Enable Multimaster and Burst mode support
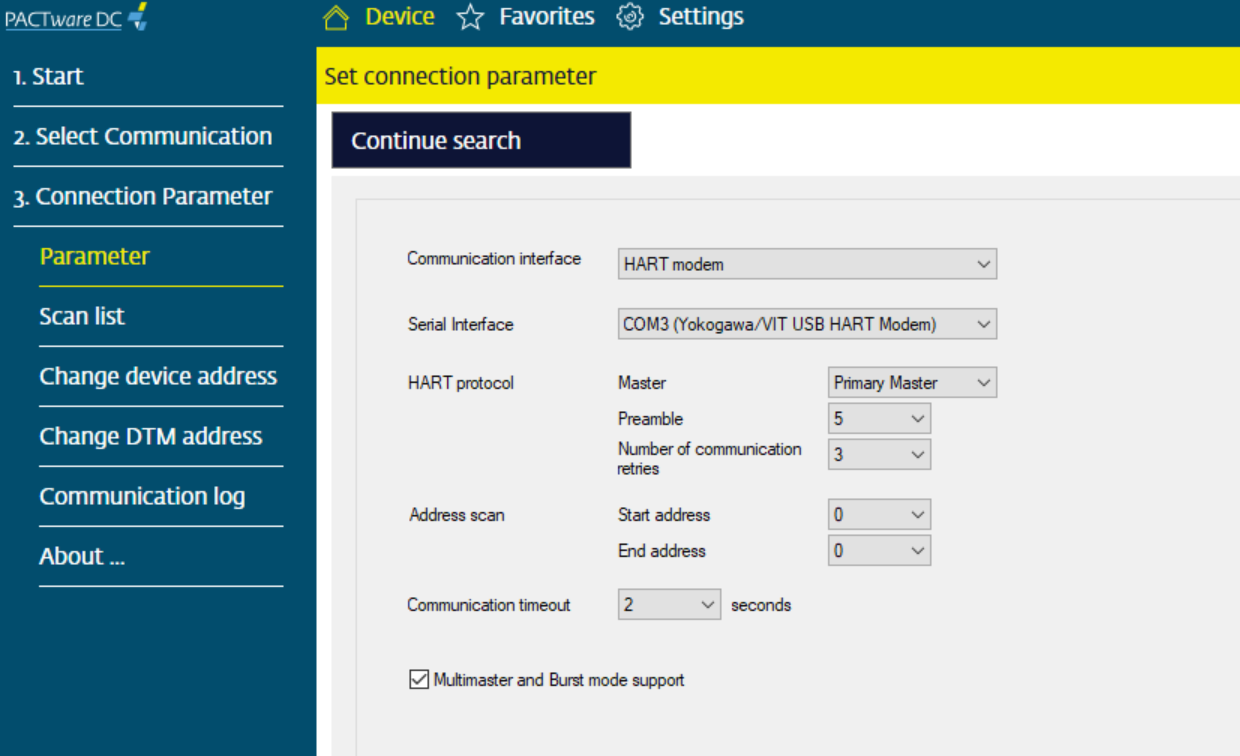Screen dimensions: 1240x756 click(x=420, y=680)
